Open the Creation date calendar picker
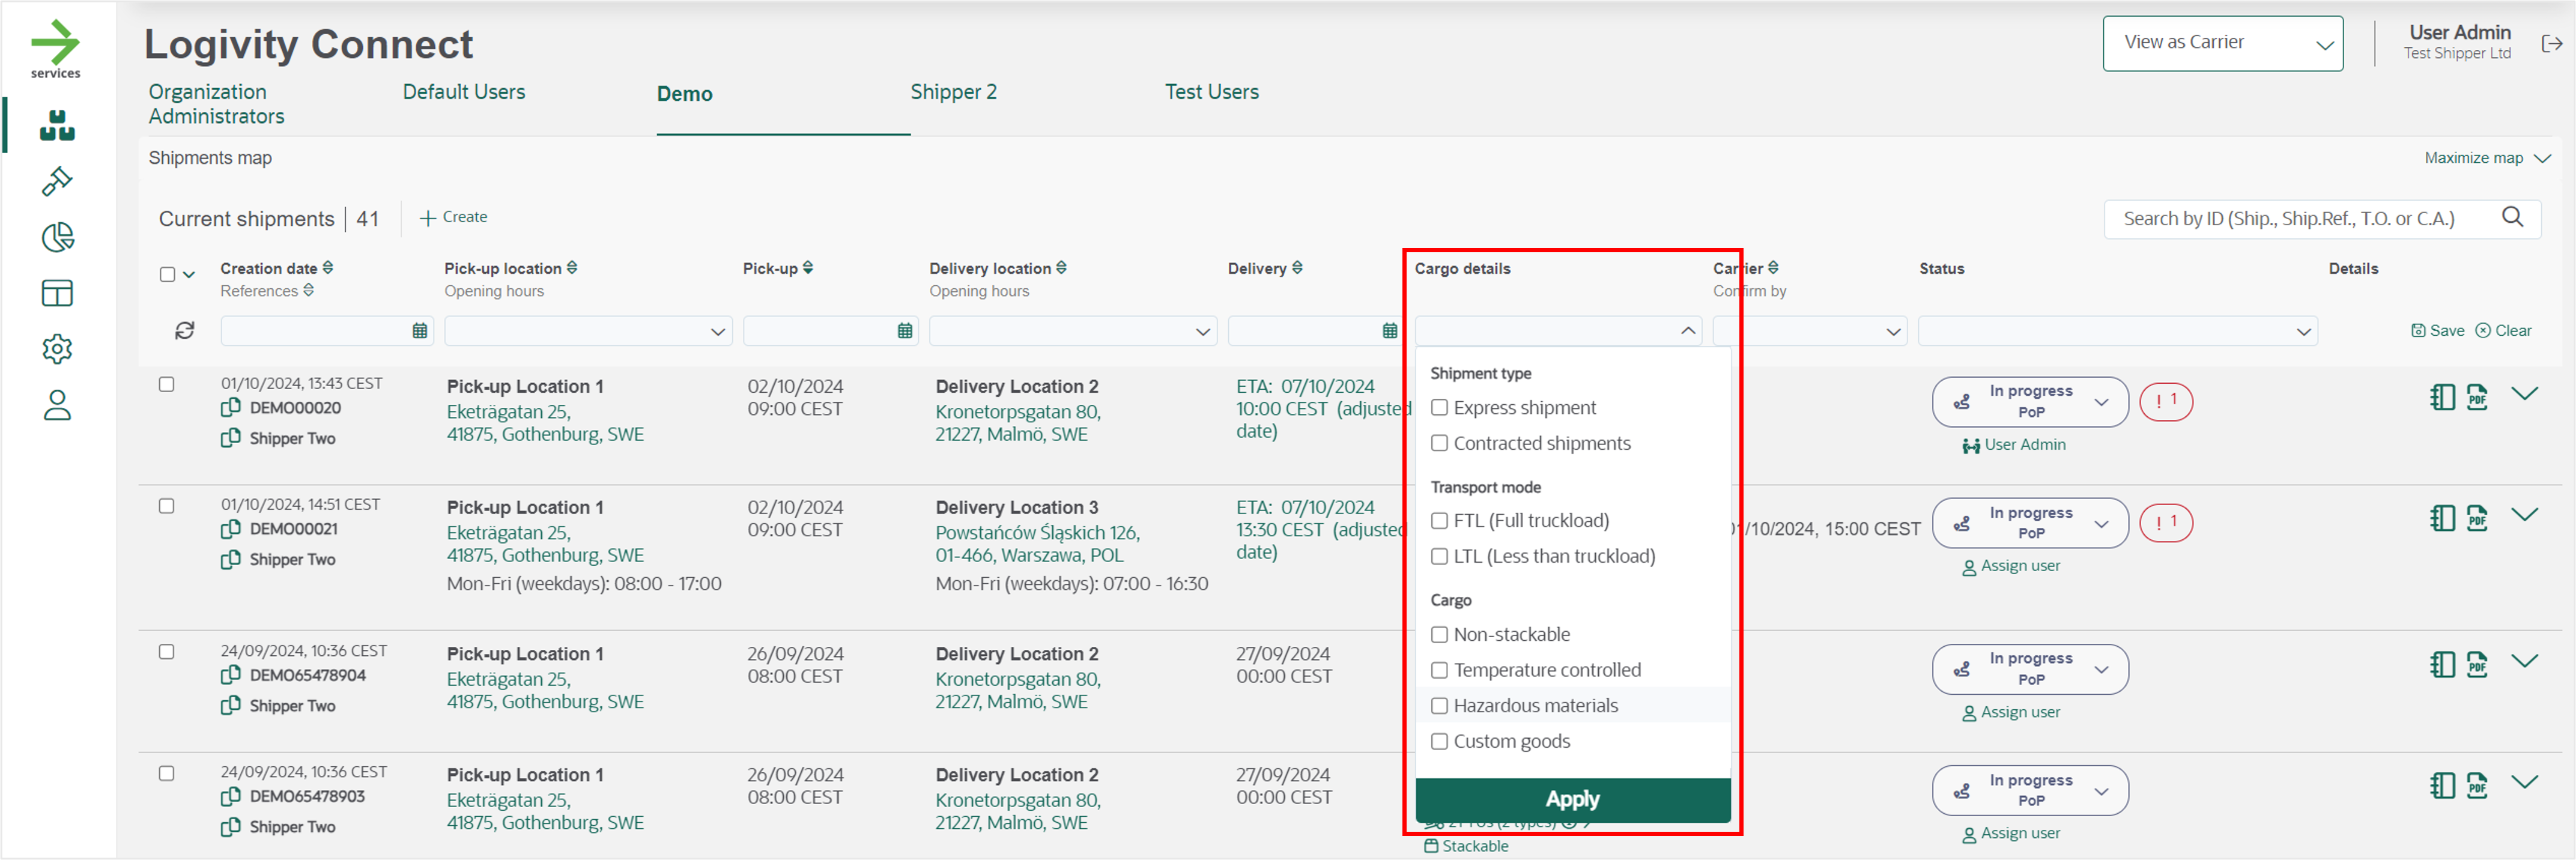Image resolution: width=2576 pixels, height=860 pixels. (420, 331)
